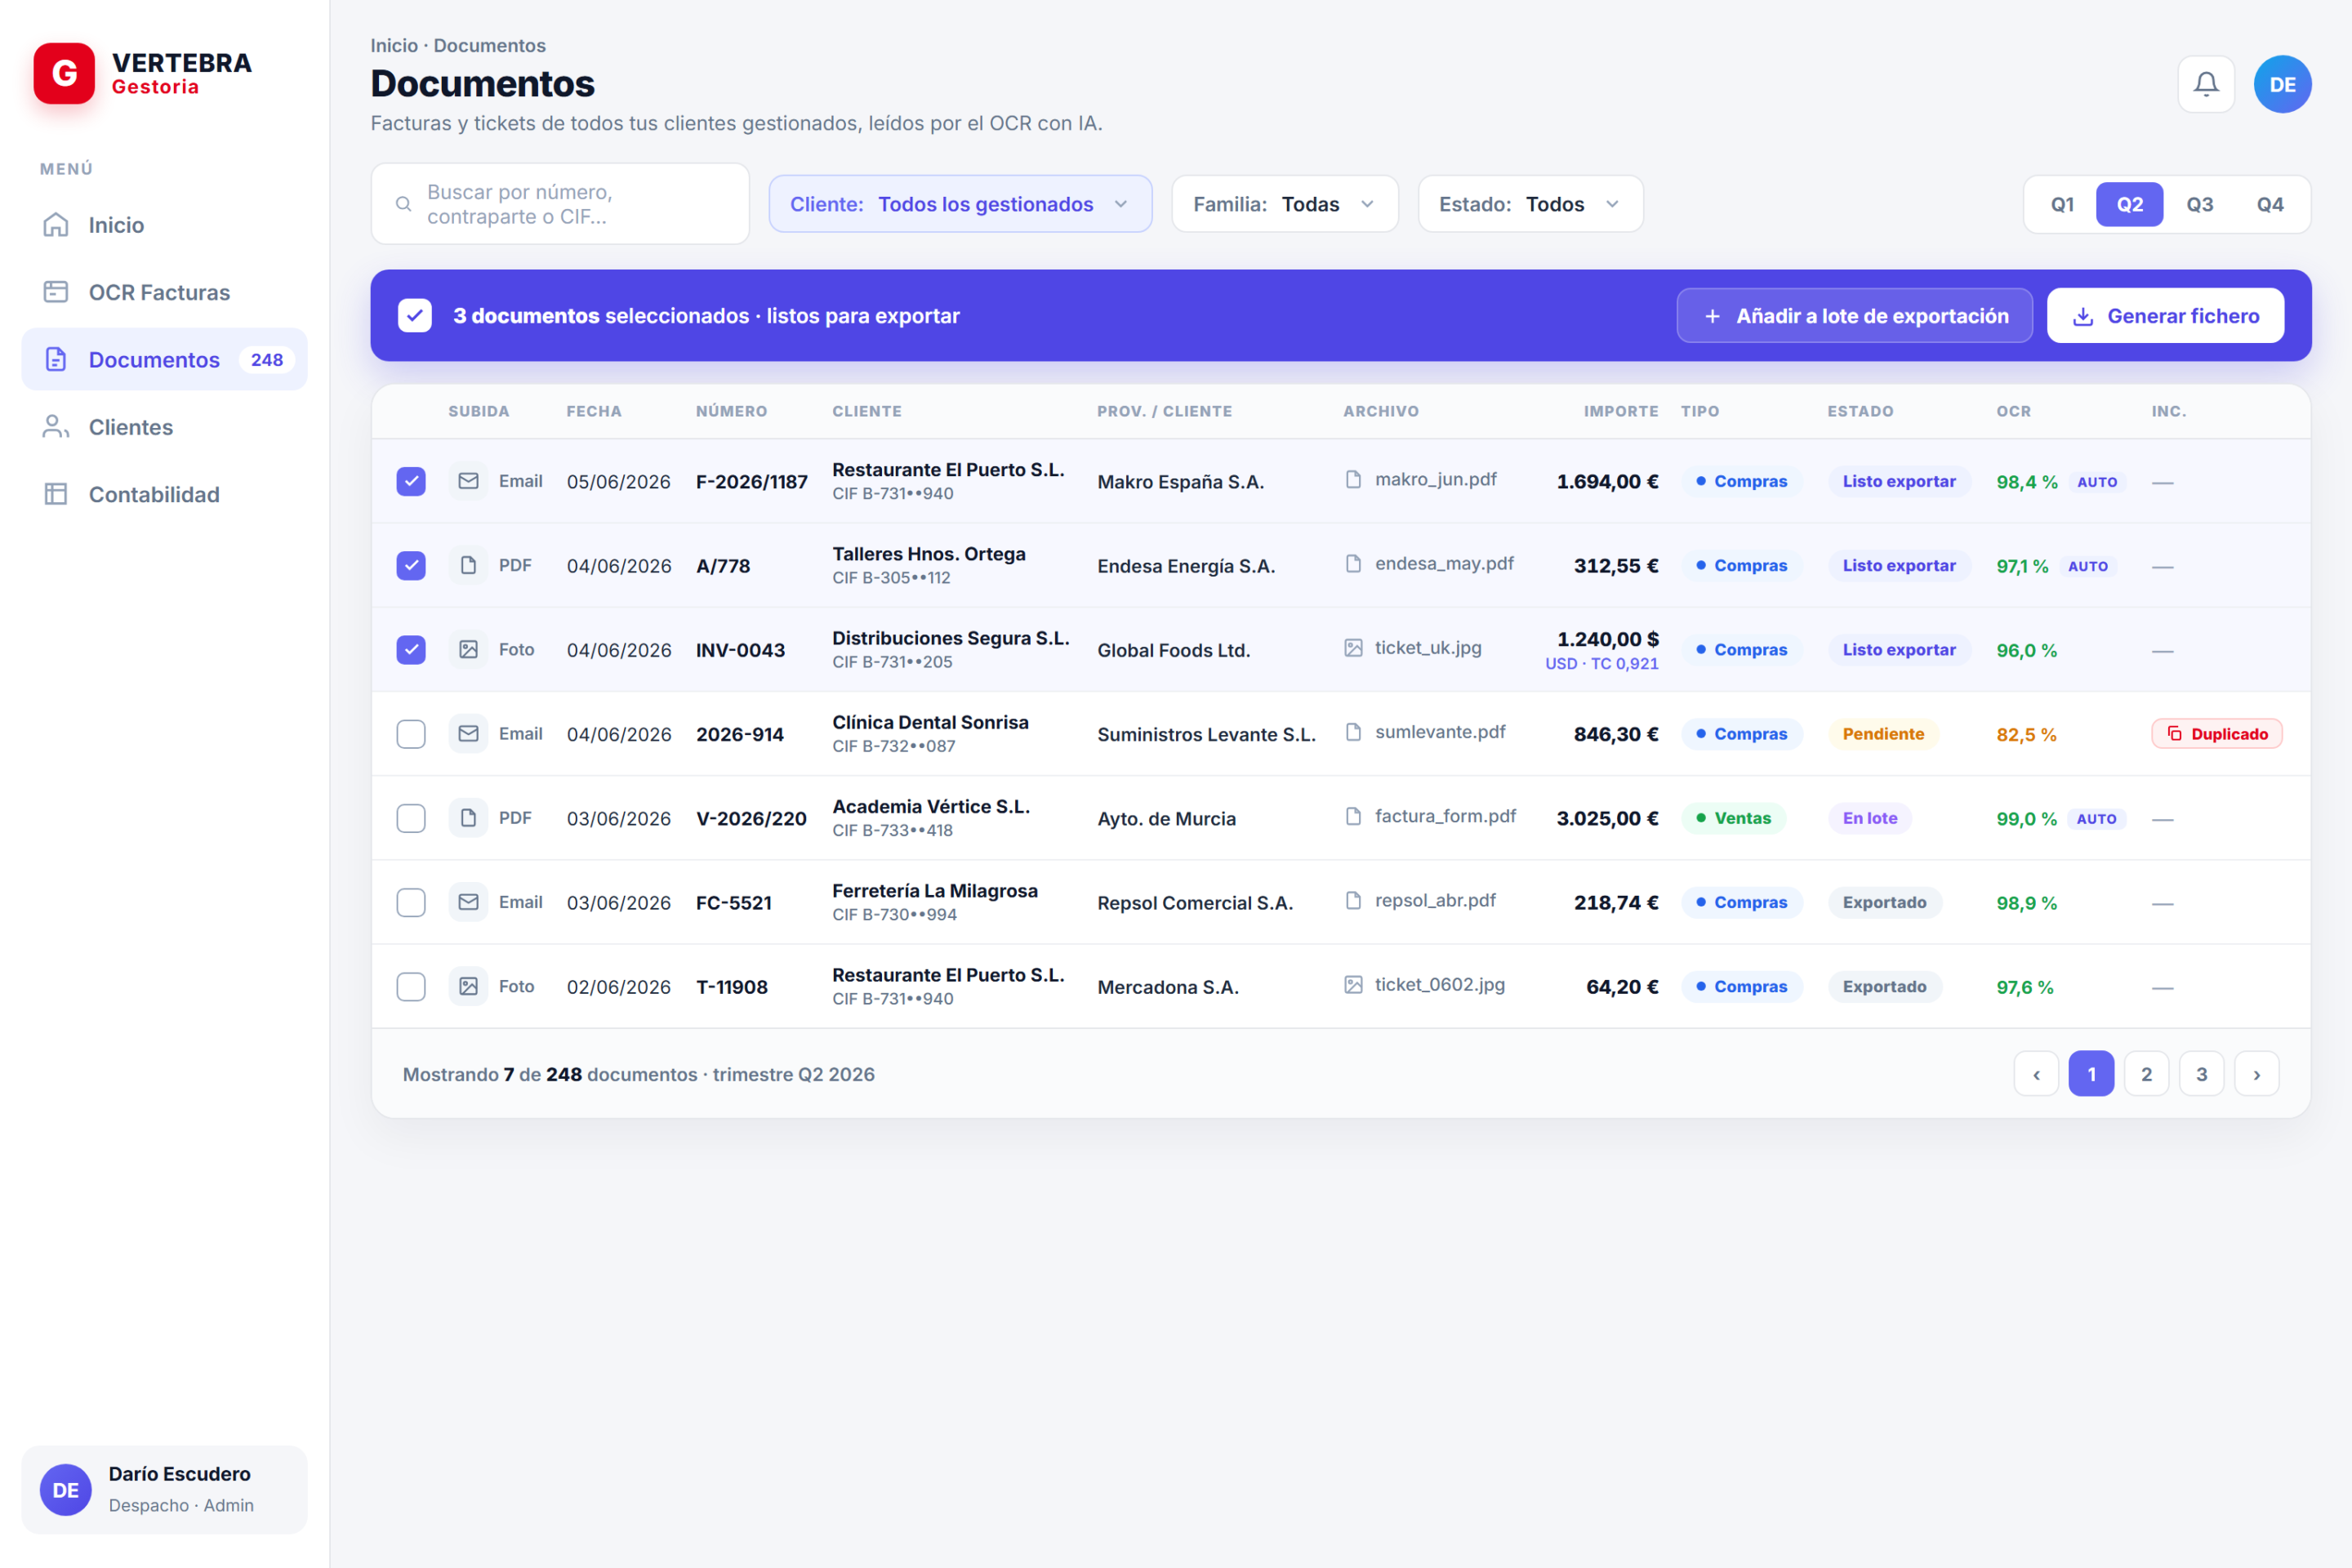The width and height of the screenshot is (2352, 1568).
Task: Go to next page with arrow
Action: click(x=2256, y=1074)
